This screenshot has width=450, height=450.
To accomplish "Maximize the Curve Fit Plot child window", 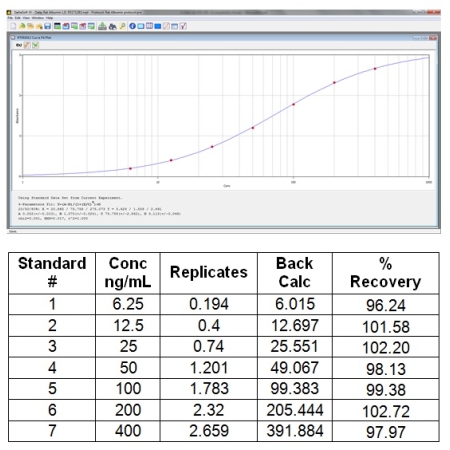I will pos(425,38).
